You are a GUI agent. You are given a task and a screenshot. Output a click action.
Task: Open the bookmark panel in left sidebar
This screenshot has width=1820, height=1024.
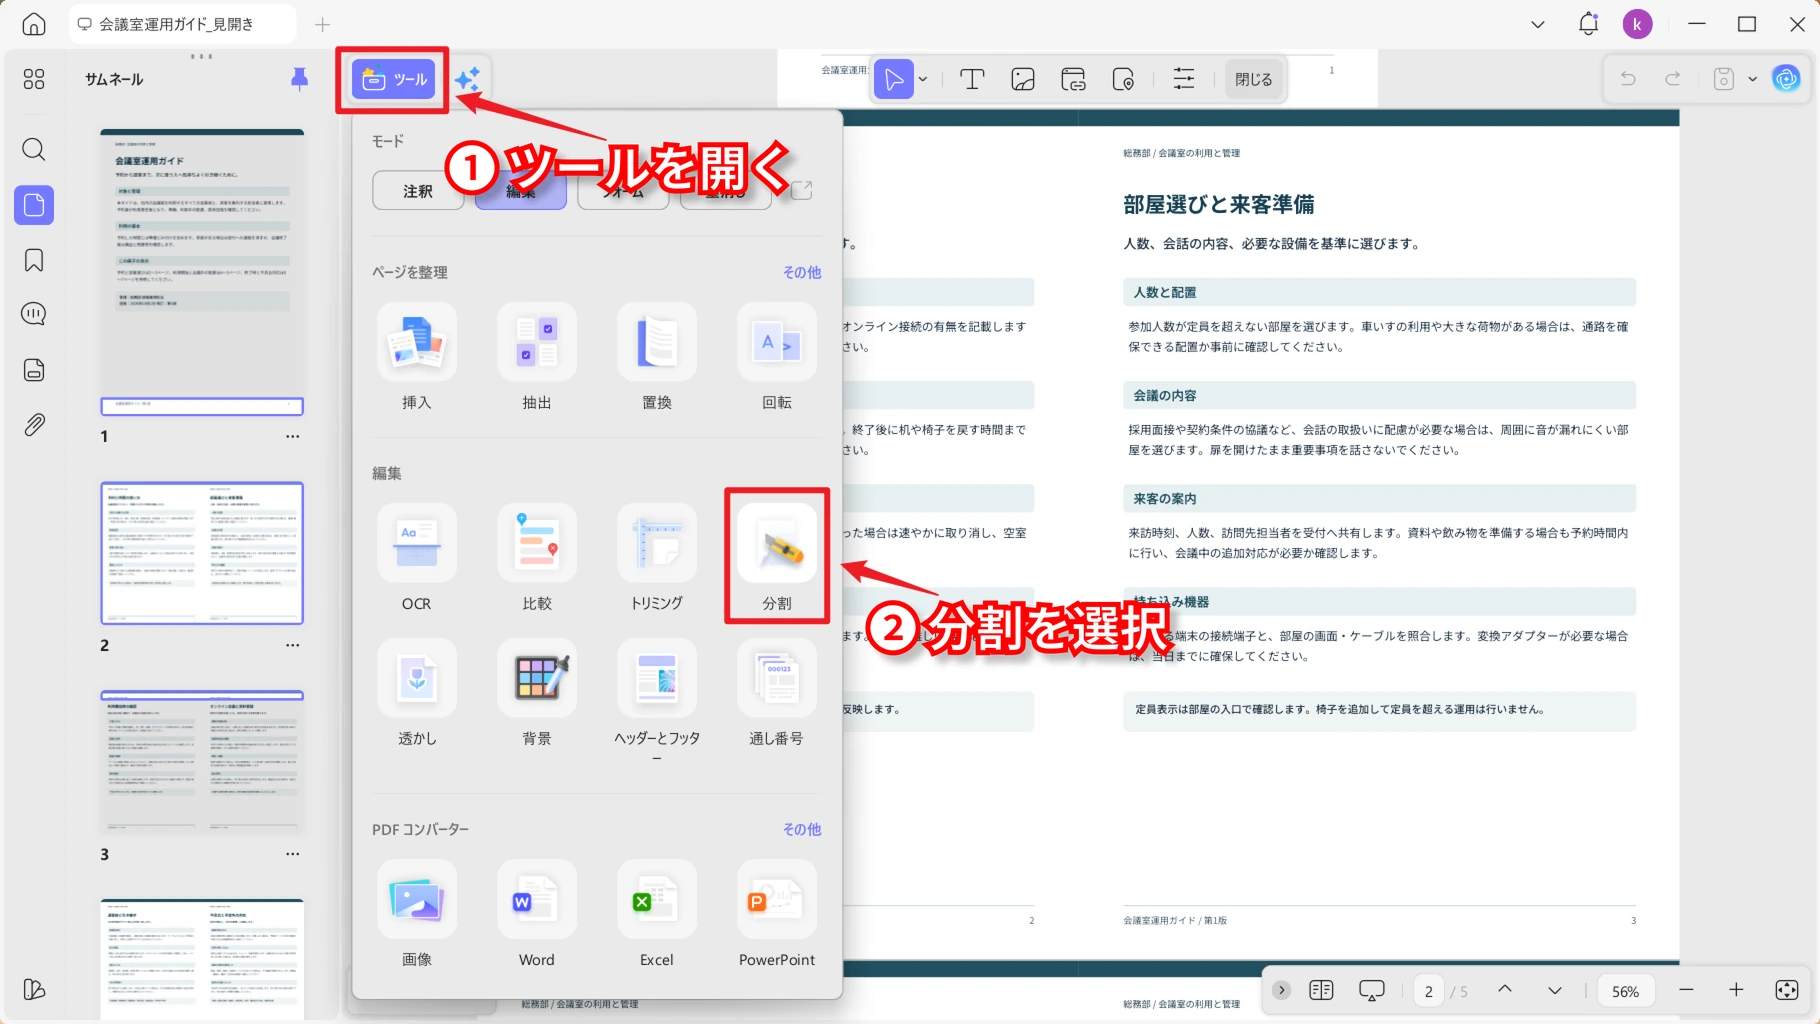[x=34, y=260]
